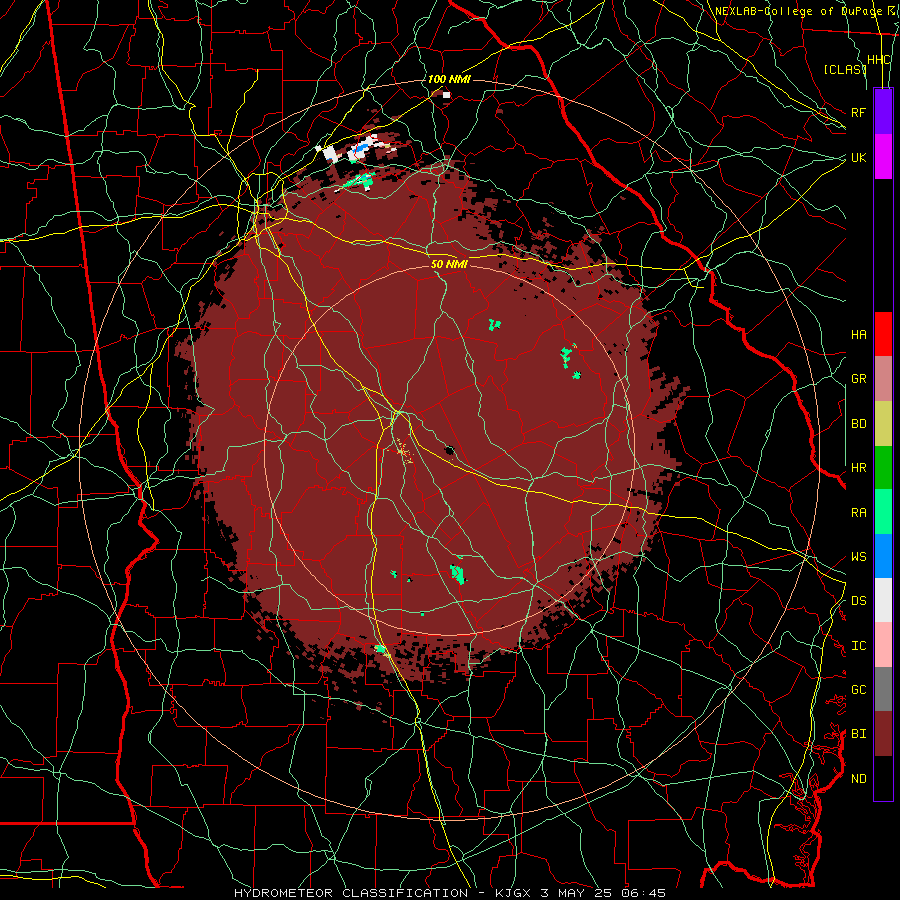The width and height of the screenshot is (900, 900).
Task: Click the IC label in the legend
Action: pos(858,646)
